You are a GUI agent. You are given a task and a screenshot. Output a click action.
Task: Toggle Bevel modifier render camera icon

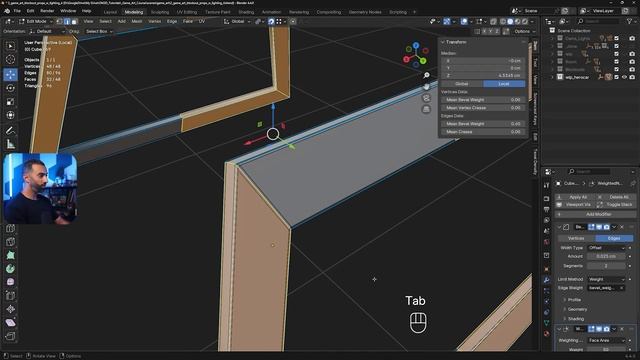point(607,227)
